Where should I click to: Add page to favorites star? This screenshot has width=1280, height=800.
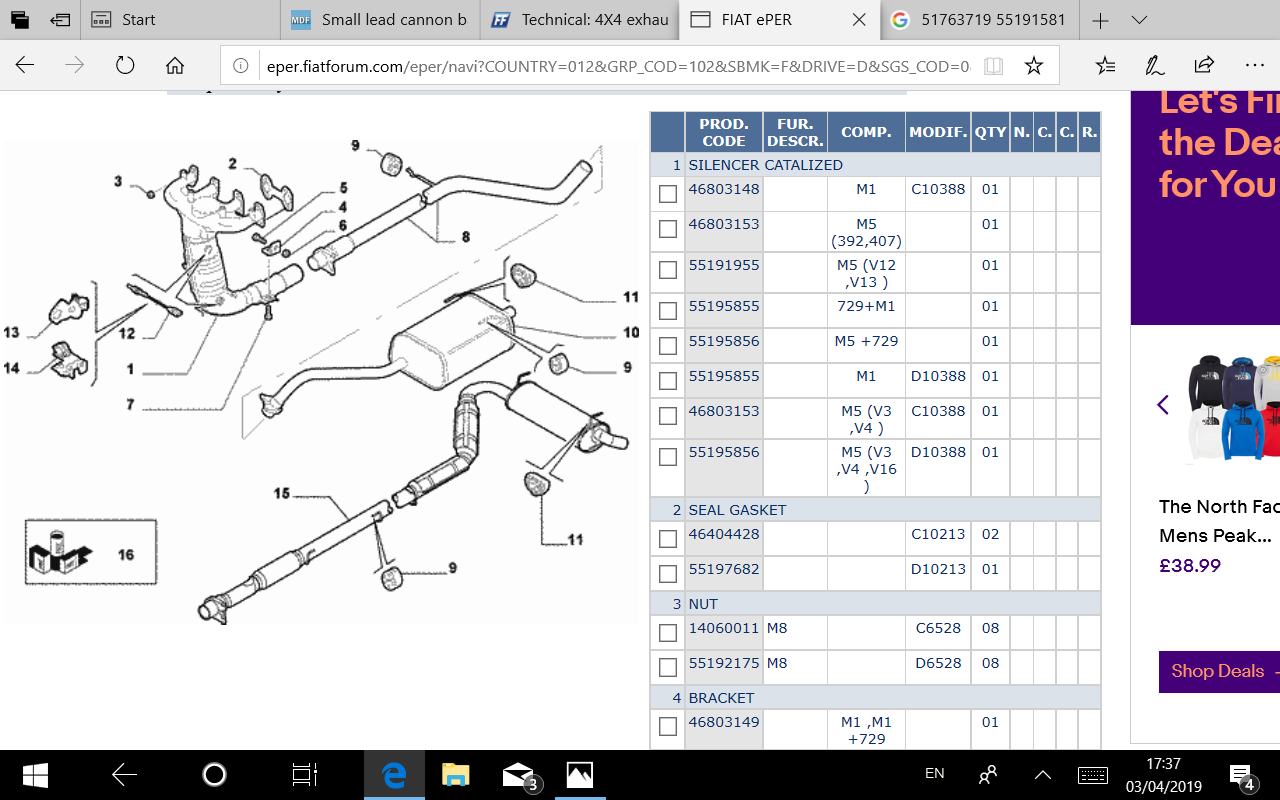[x=1034, y=66]
